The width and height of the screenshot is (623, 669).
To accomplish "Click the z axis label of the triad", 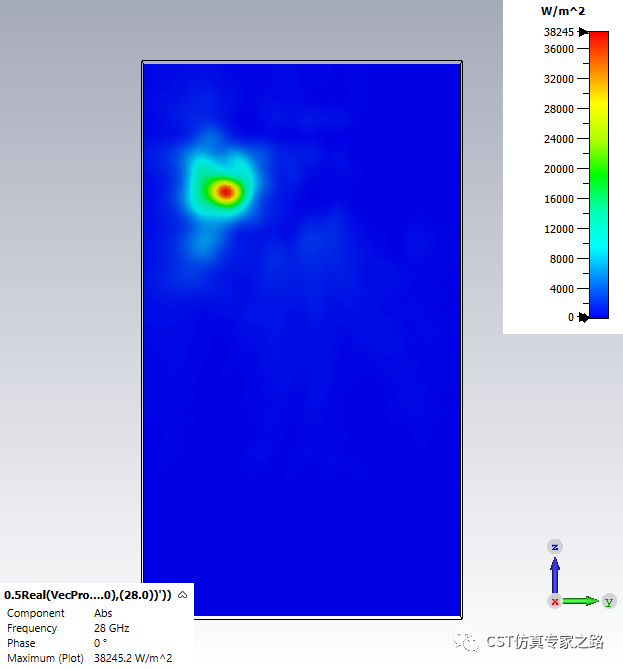I will (x=555, y=547).
